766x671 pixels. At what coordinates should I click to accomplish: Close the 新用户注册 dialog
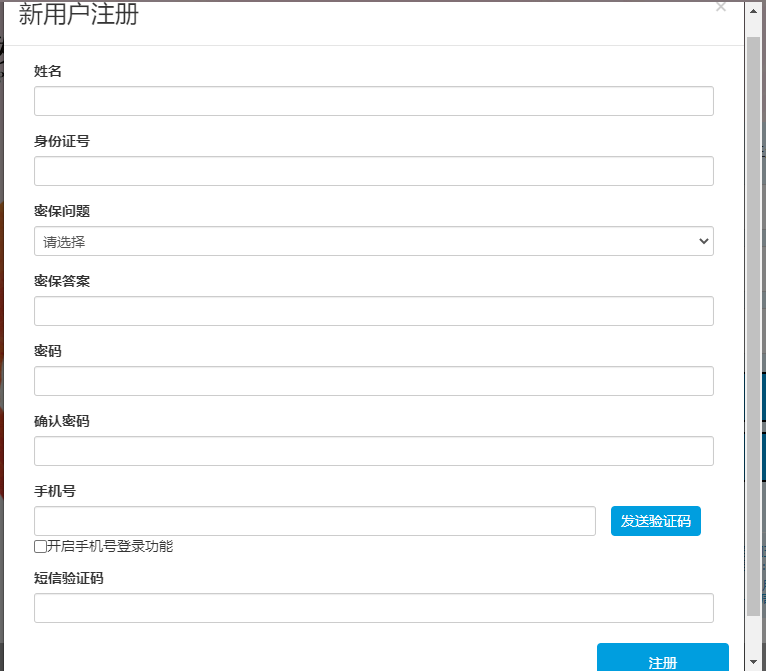(721, 7)
